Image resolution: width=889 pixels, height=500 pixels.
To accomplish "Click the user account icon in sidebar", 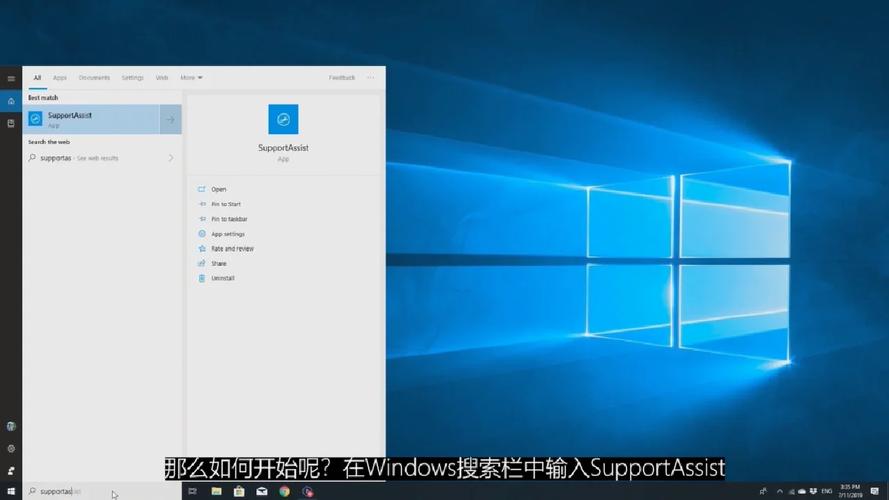I will click(11, 426).
